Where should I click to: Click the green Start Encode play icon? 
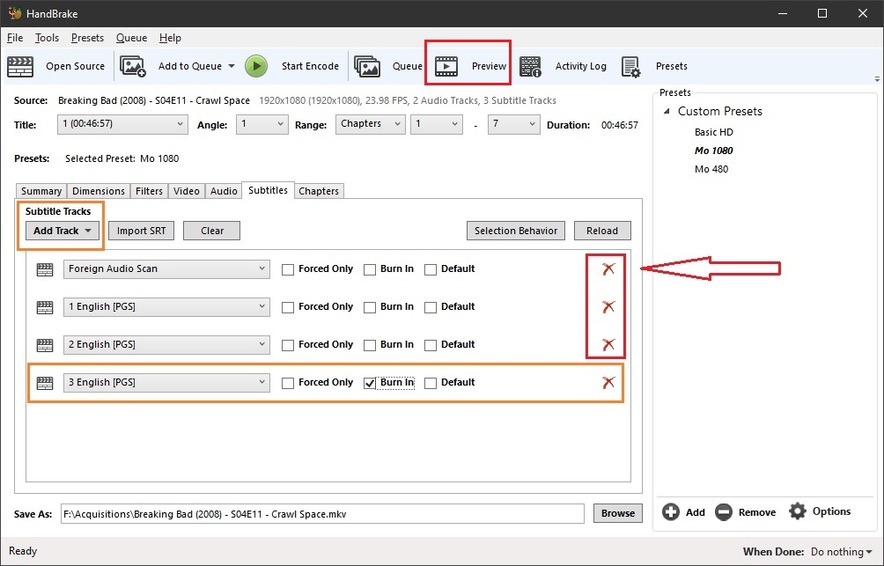256,66
